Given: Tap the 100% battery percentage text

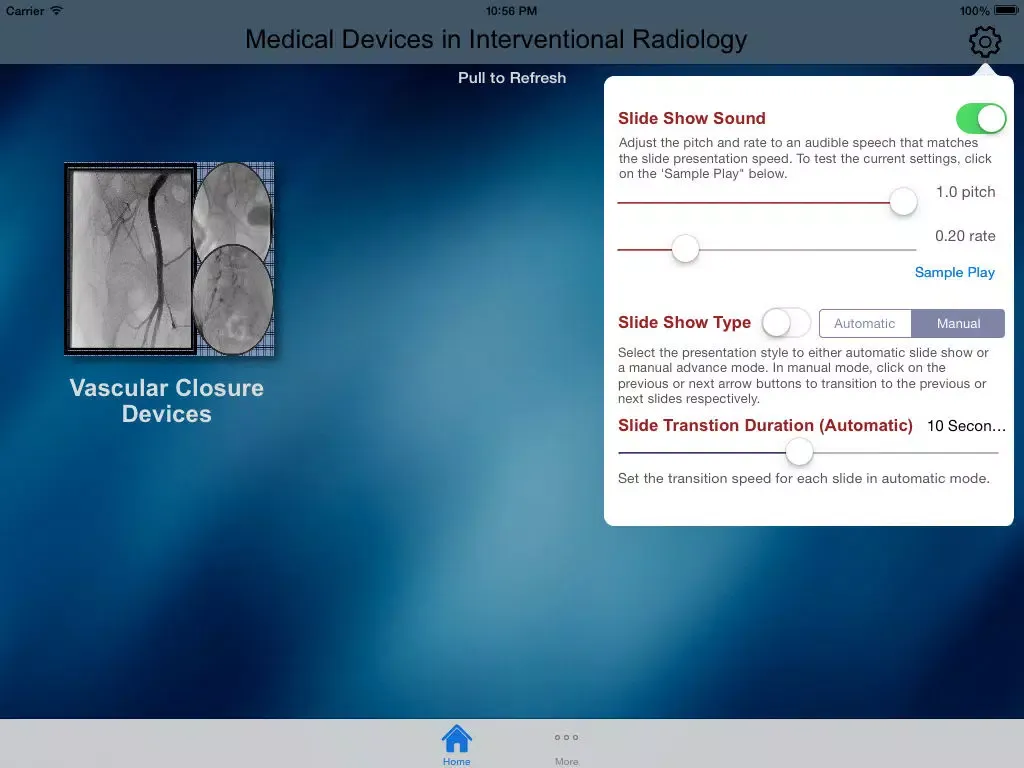Looking at the screenshot, I should (974, 11).
